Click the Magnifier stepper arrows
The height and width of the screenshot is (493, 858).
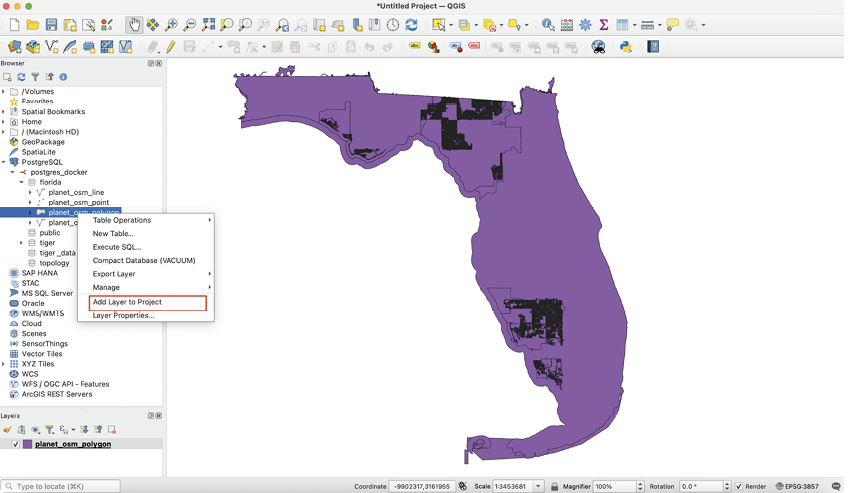(x=640, y=486)
